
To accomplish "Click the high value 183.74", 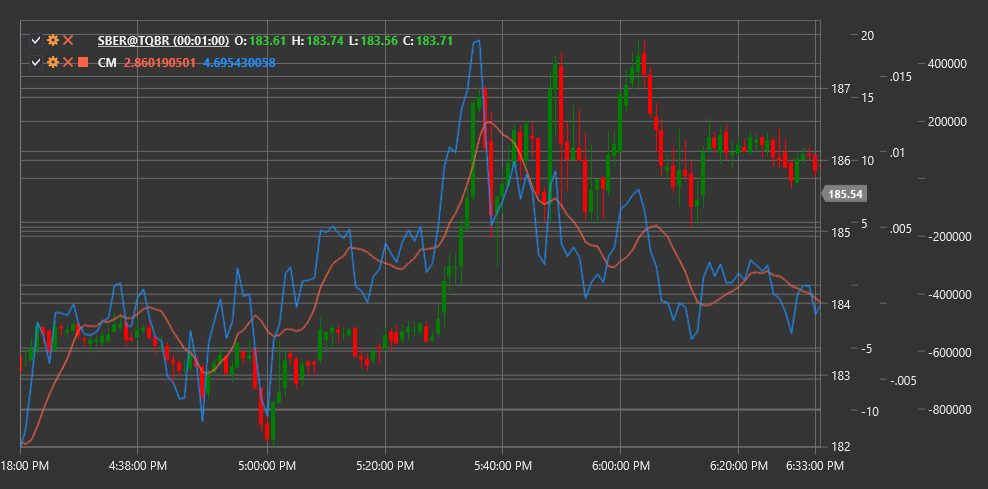I will pos(326,41).
